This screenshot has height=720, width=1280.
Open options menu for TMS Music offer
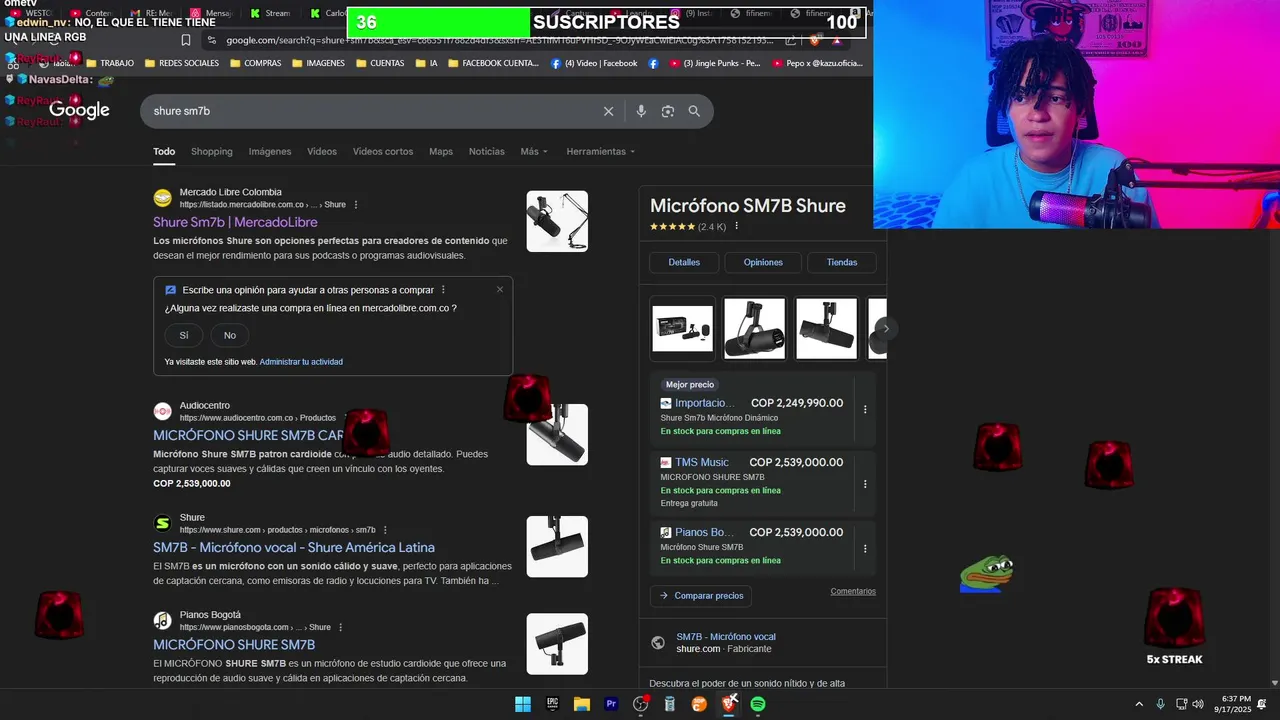click(x=865, y=484)
